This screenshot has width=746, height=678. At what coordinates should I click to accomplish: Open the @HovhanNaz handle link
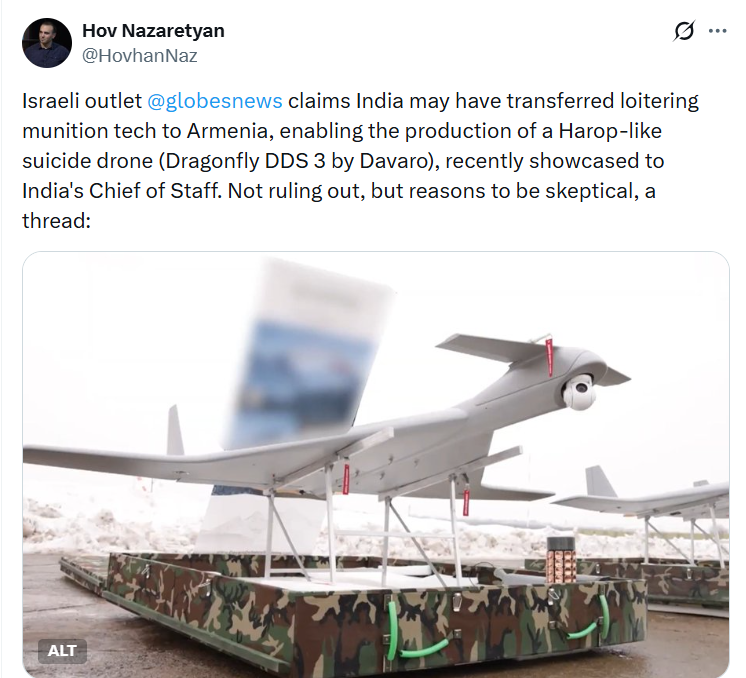point(139,56)
